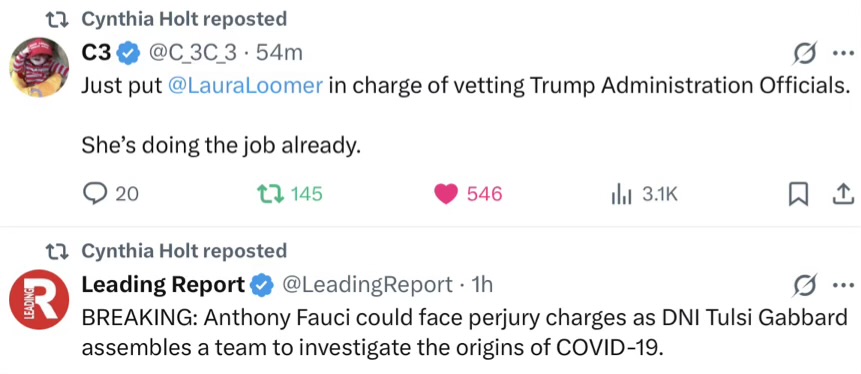Click the top Cynthia Holt reposted label

pyautogui.click(x=184, y=19)
